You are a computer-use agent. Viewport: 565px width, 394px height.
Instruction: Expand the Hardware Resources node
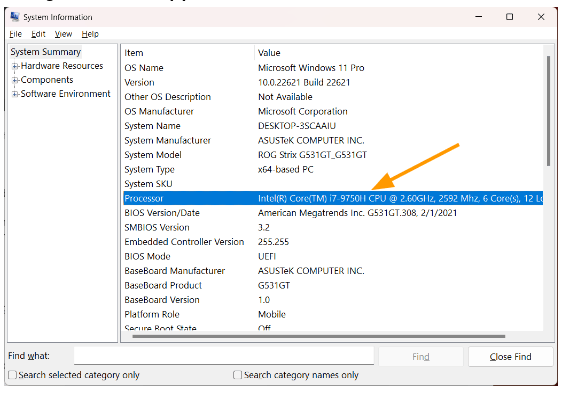[15, 66]
